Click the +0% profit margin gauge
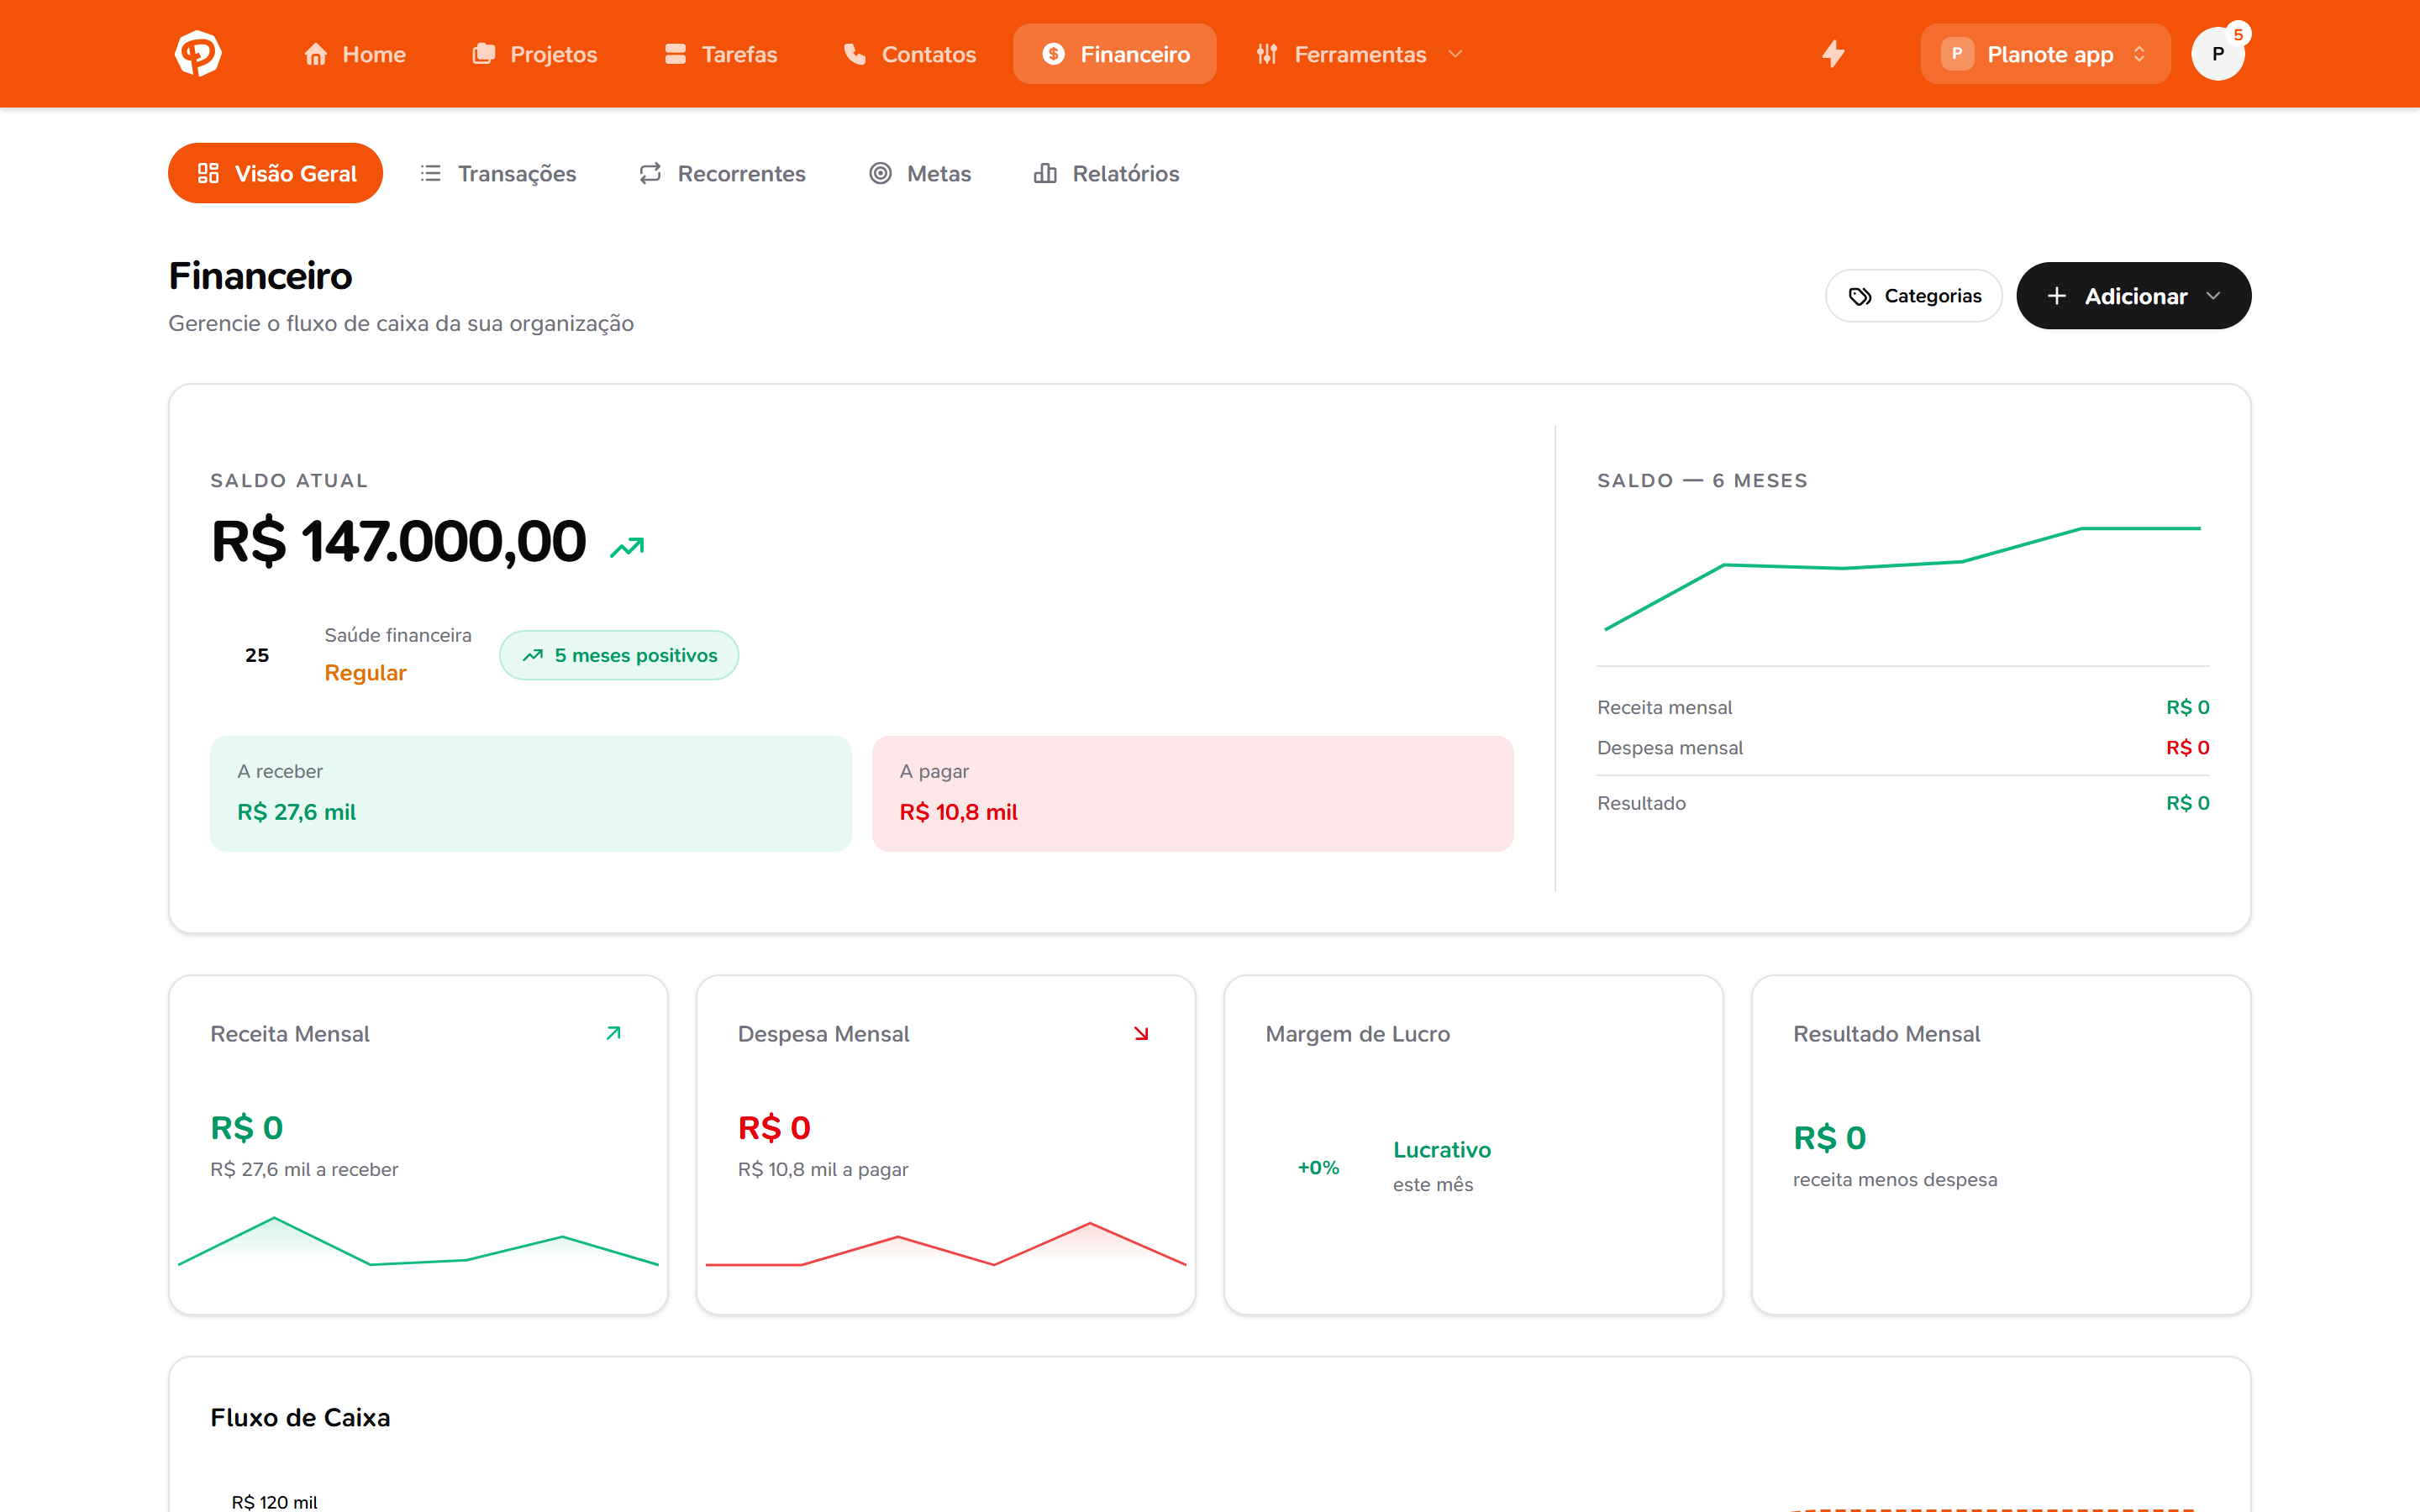 (x=1318, y=1167)
